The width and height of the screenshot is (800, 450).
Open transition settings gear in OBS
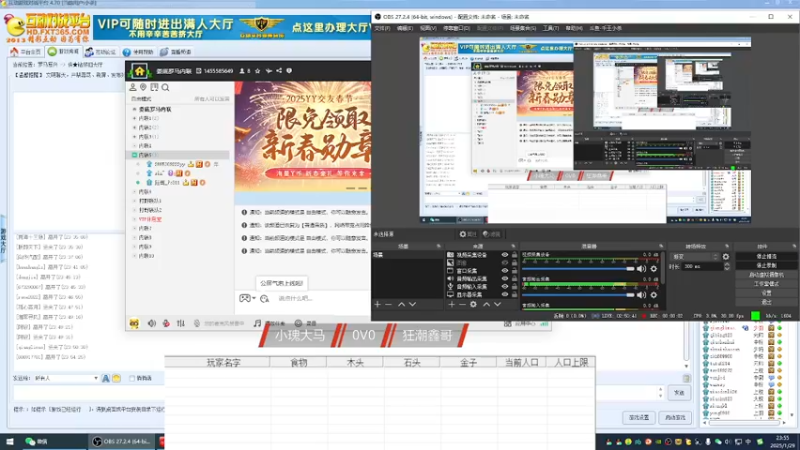(726, 257)
